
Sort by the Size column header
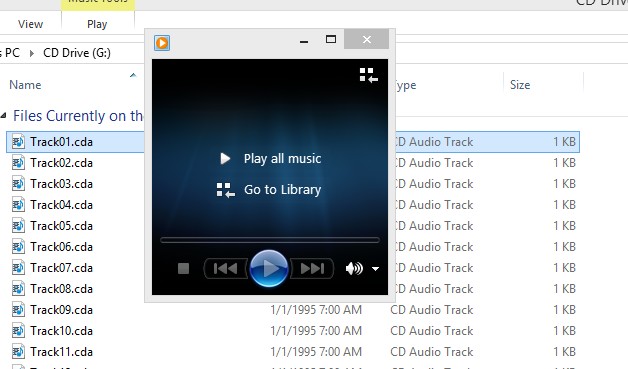(520, 85)
